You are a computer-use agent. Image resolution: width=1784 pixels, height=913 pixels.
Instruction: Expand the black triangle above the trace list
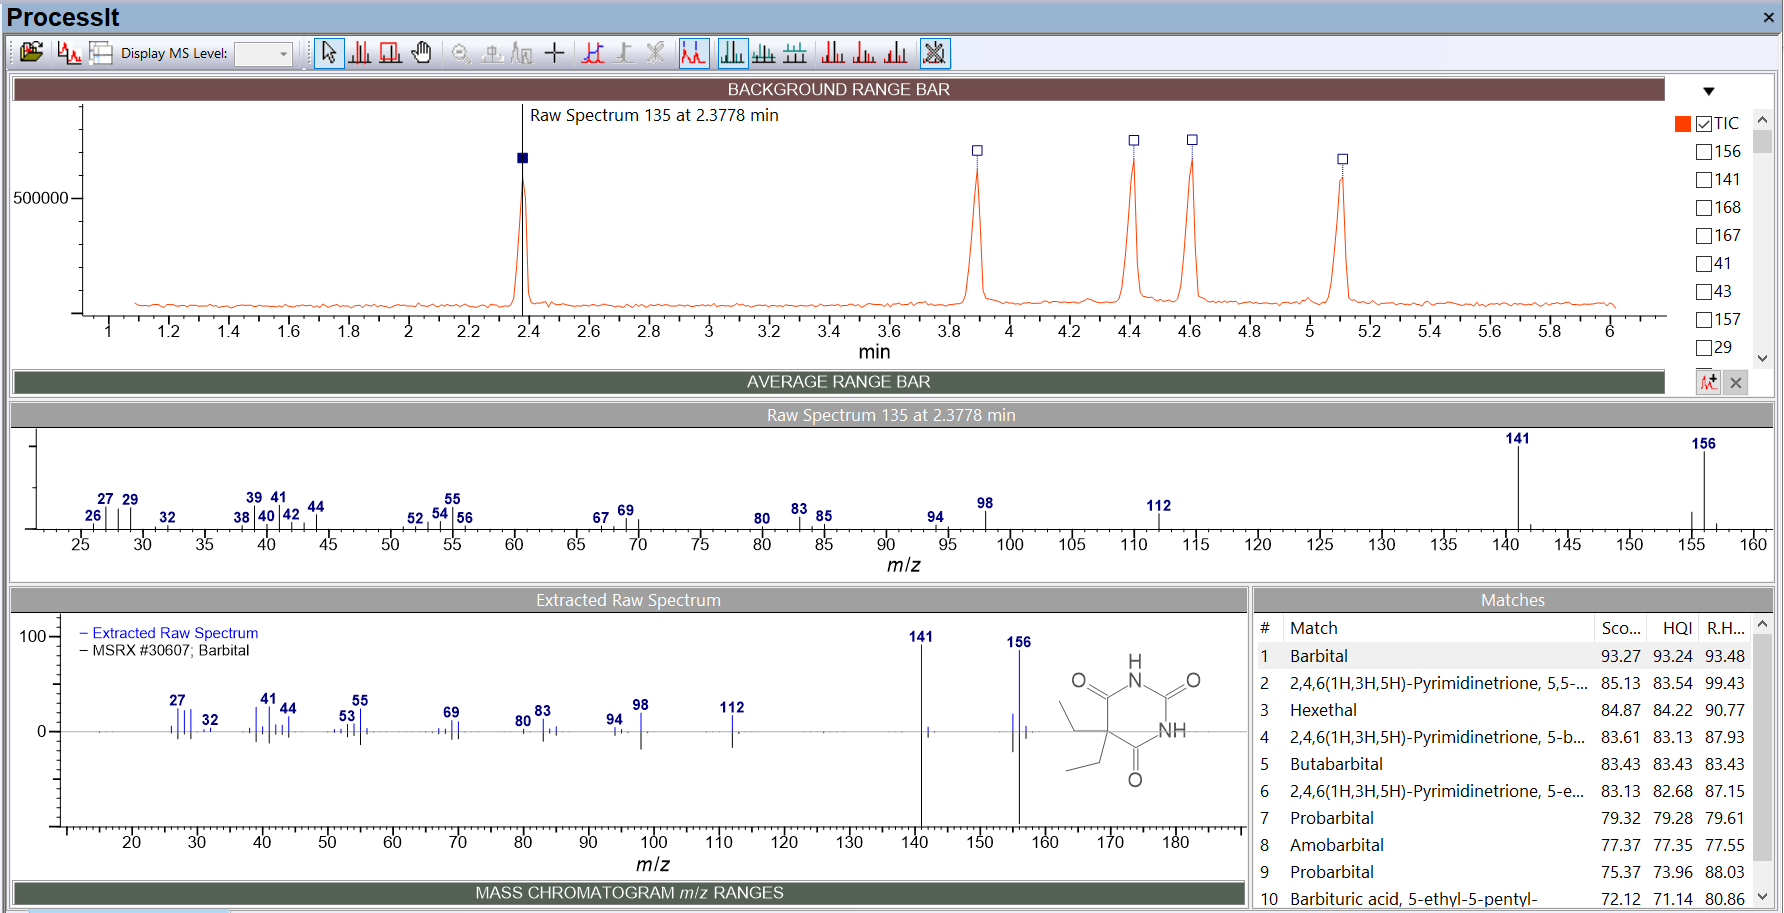click(x=1709, y=91)
